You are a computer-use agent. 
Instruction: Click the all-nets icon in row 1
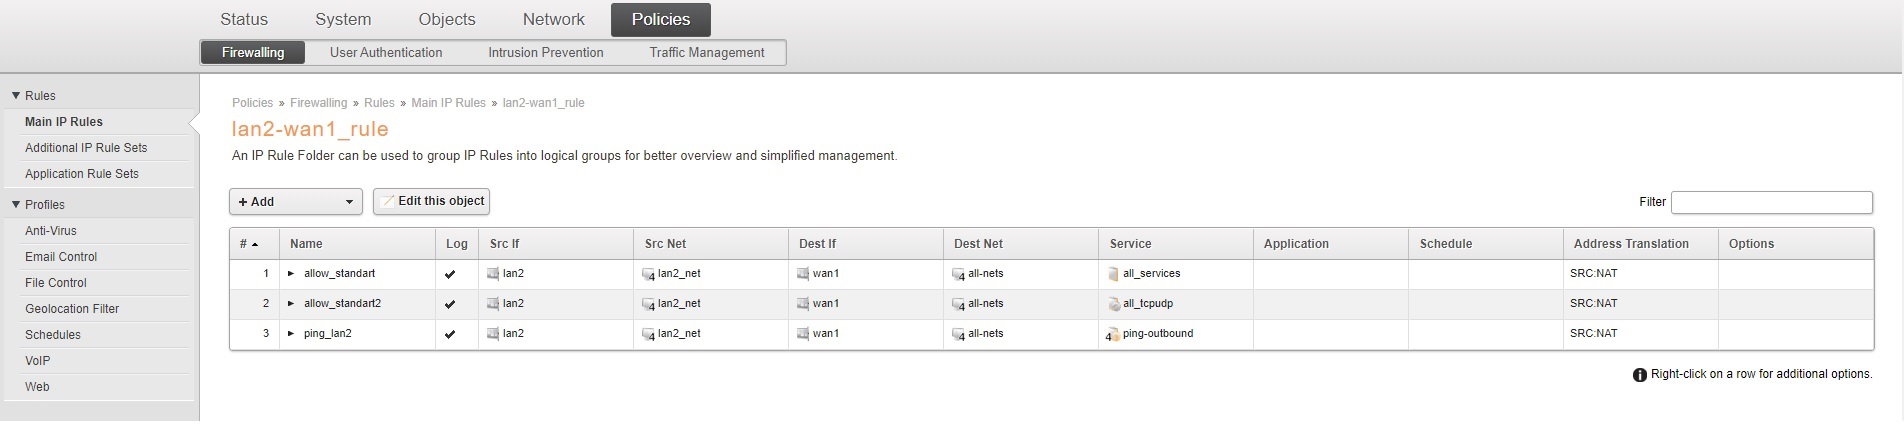[x=958, y=274]
